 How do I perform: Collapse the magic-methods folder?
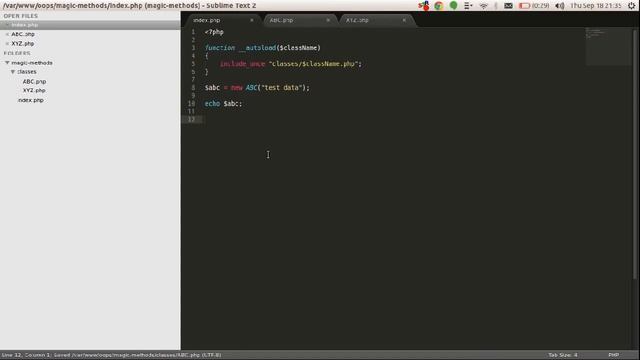pos(7,63)
